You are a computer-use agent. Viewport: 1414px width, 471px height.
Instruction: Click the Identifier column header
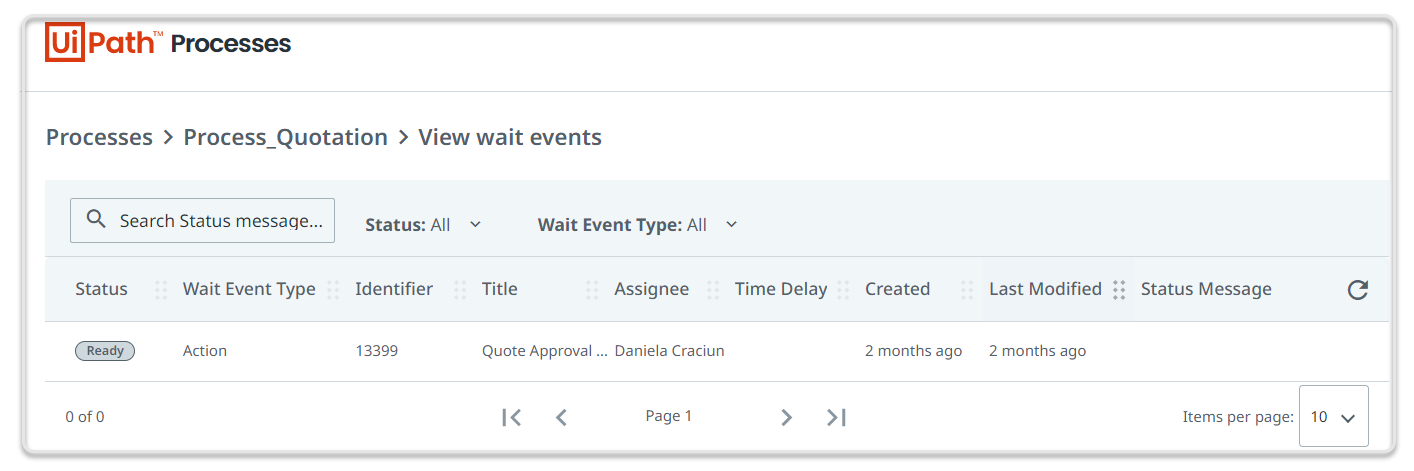pyautogui.click(x=394, y=289)
